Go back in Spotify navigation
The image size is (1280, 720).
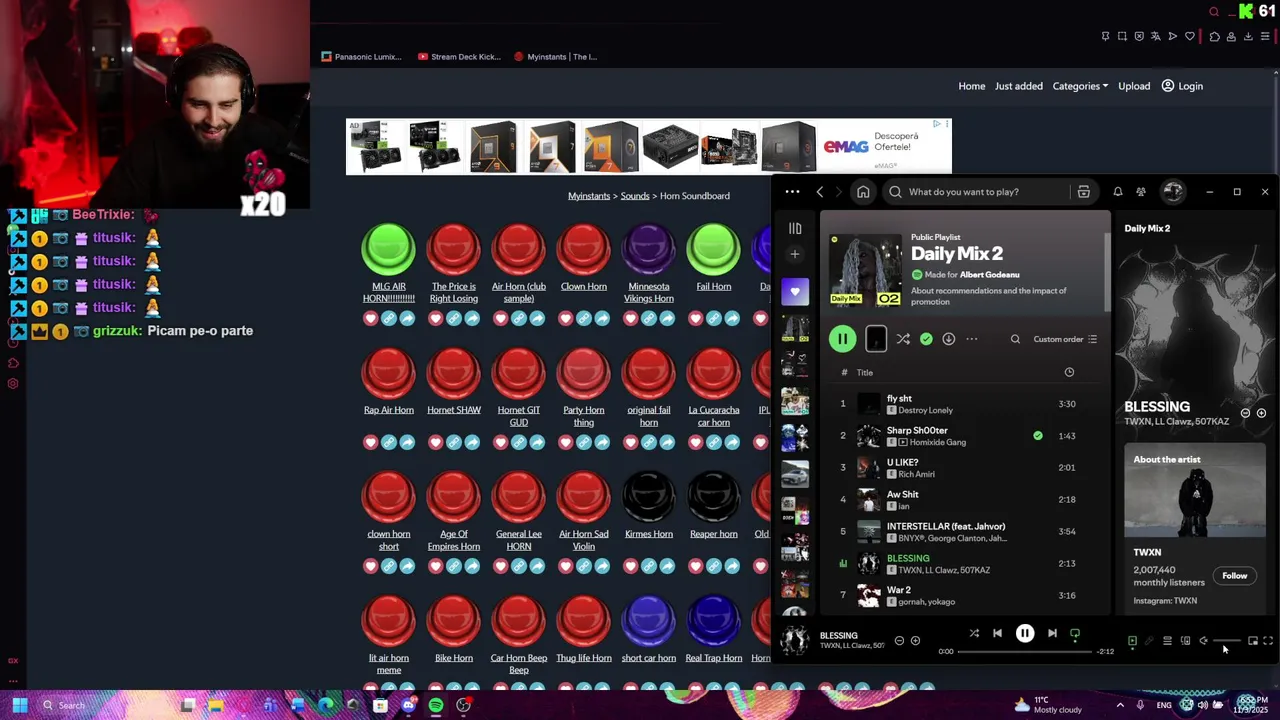[820, 192]
